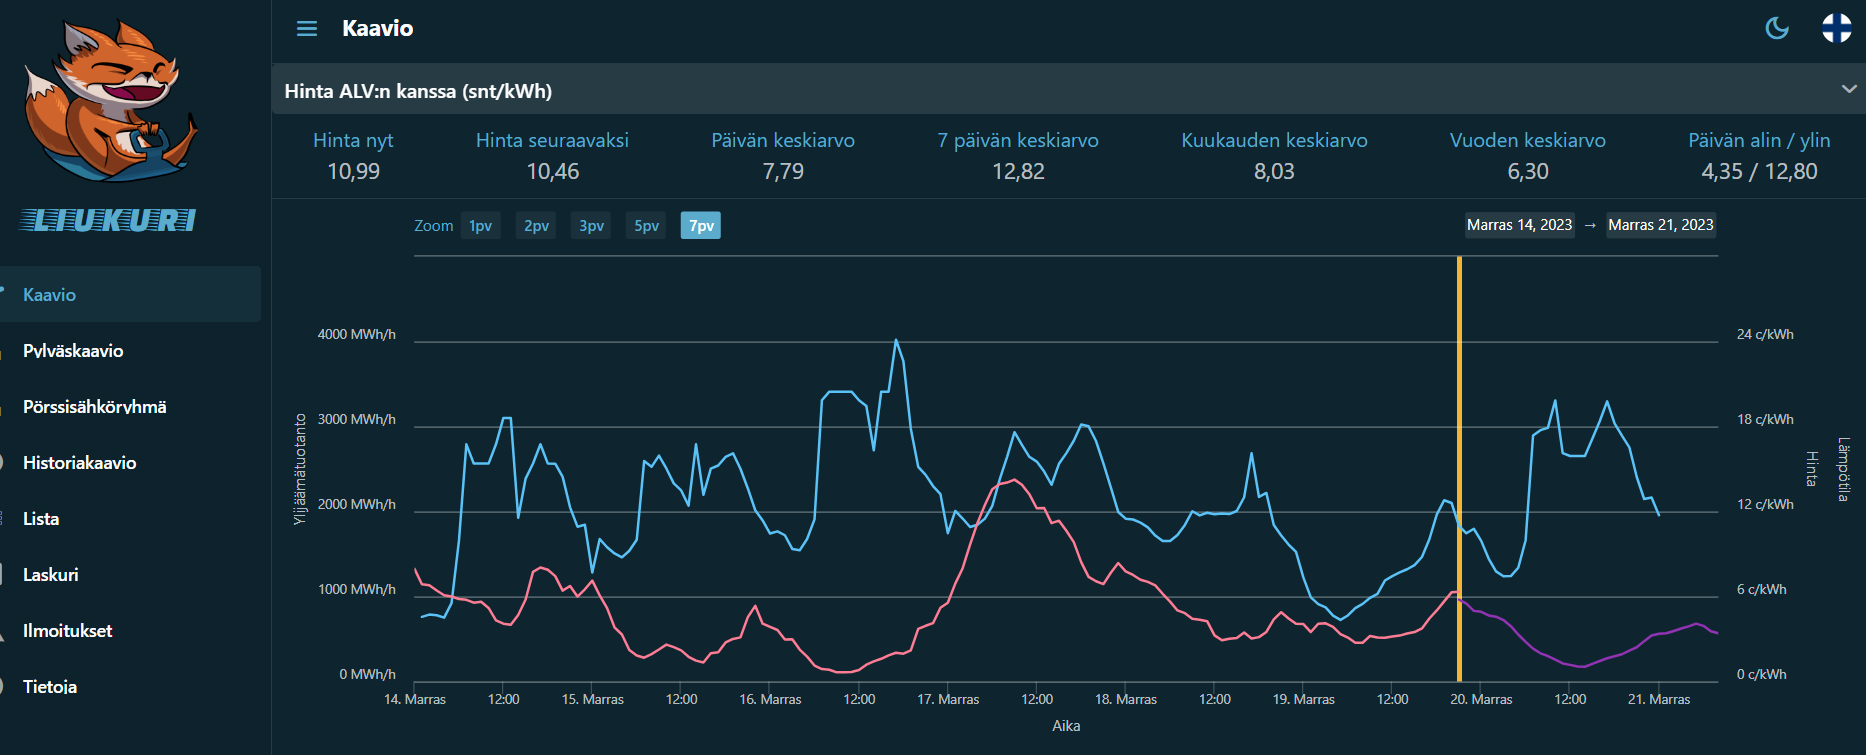
Task: Edit start date Marras 14, 2023
Action: pyautogui.click(x=1519, y=225)
